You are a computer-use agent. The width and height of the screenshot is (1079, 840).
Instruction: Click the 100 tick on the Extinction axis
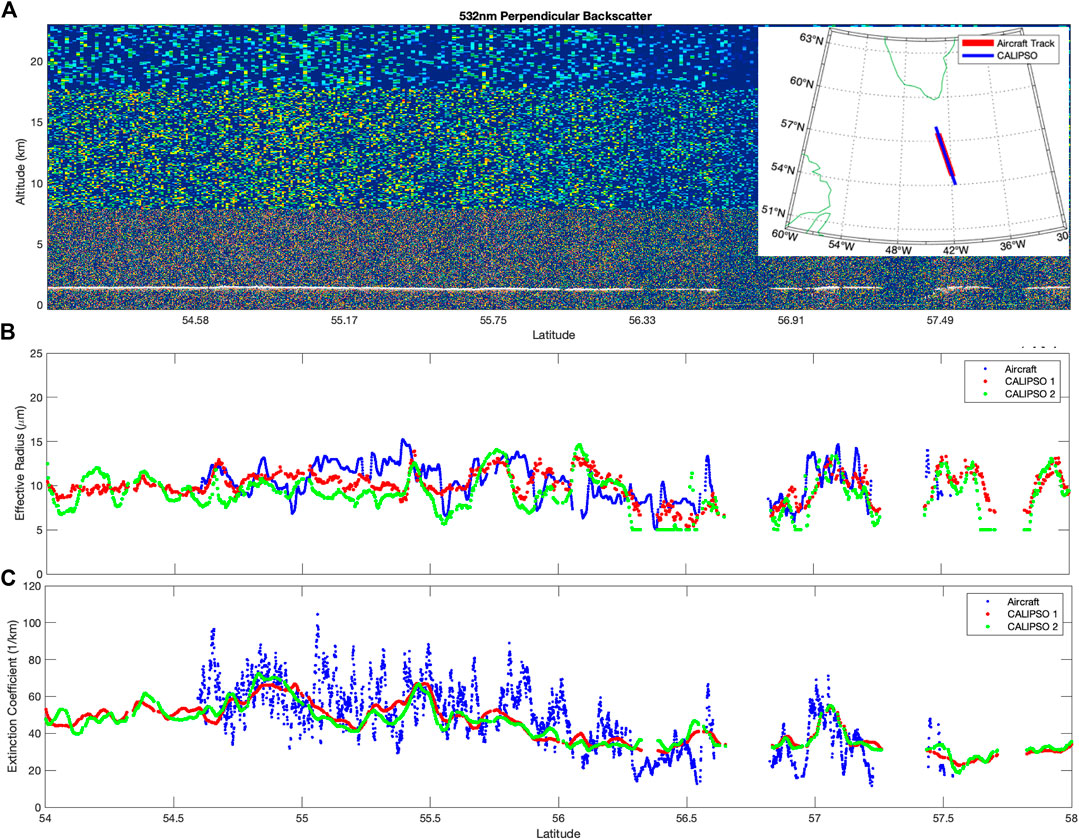(x=34, y=623)
